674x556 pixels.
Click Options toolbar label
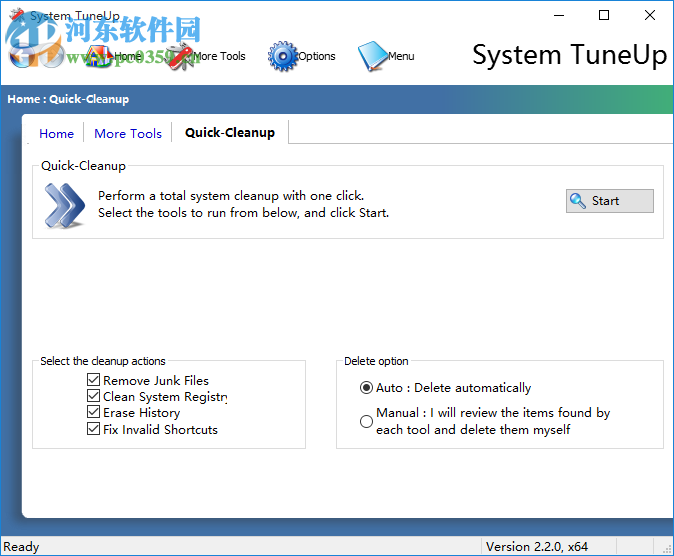317,56
